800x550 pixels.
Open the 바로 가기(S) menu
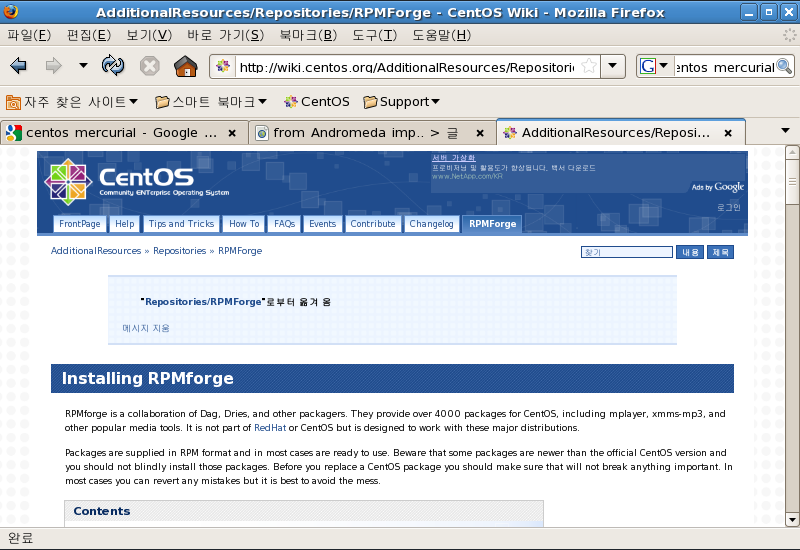coord(226,35)
